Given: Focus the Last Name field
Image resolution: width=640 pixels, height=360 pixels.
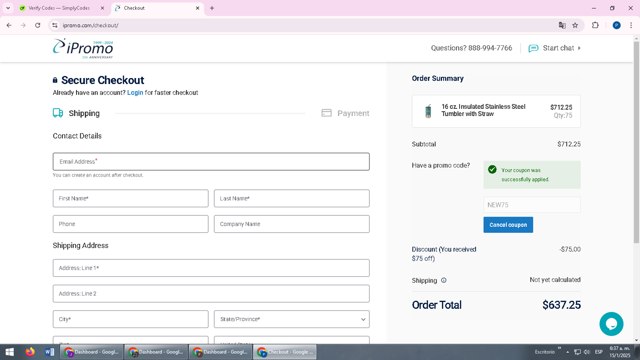Looking at the screenshot, I should 292,198.
